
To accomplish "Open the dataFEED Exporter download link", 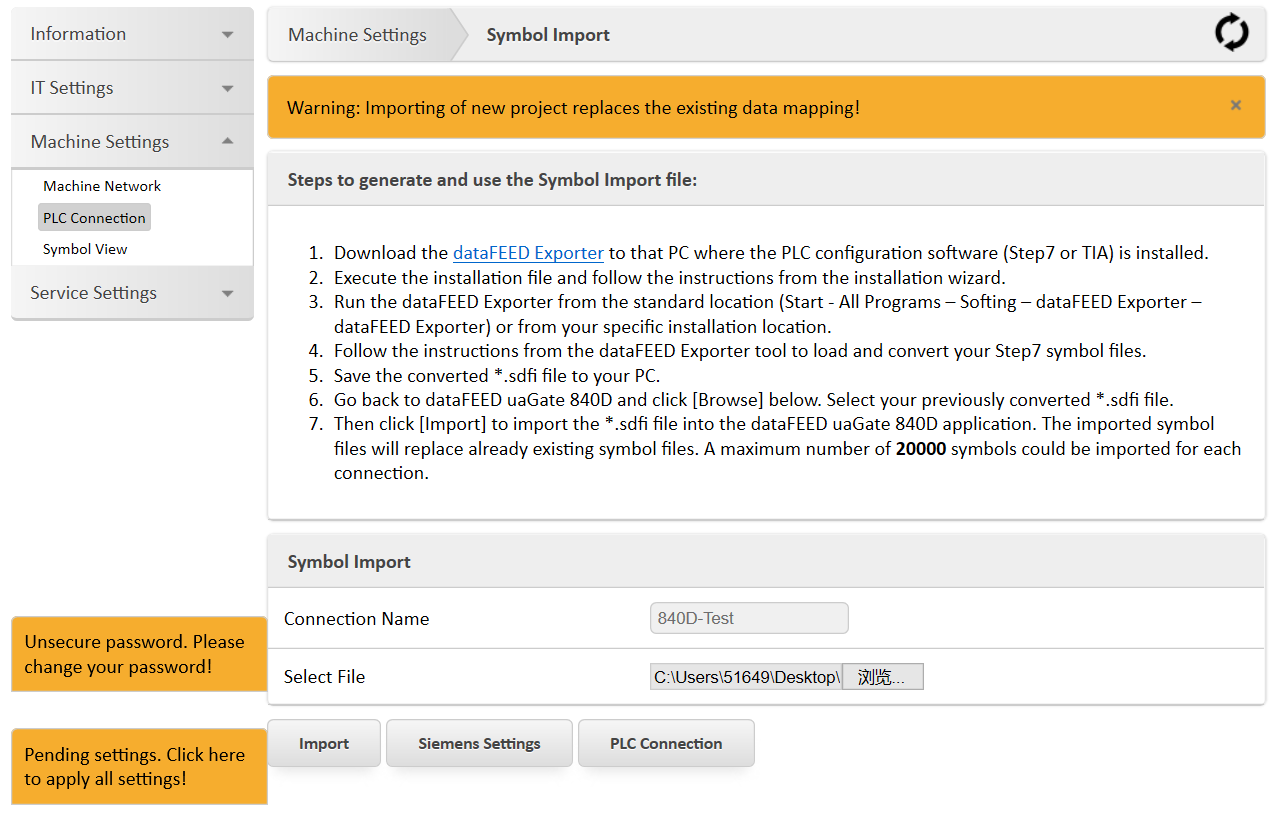I will click(528, 253).
